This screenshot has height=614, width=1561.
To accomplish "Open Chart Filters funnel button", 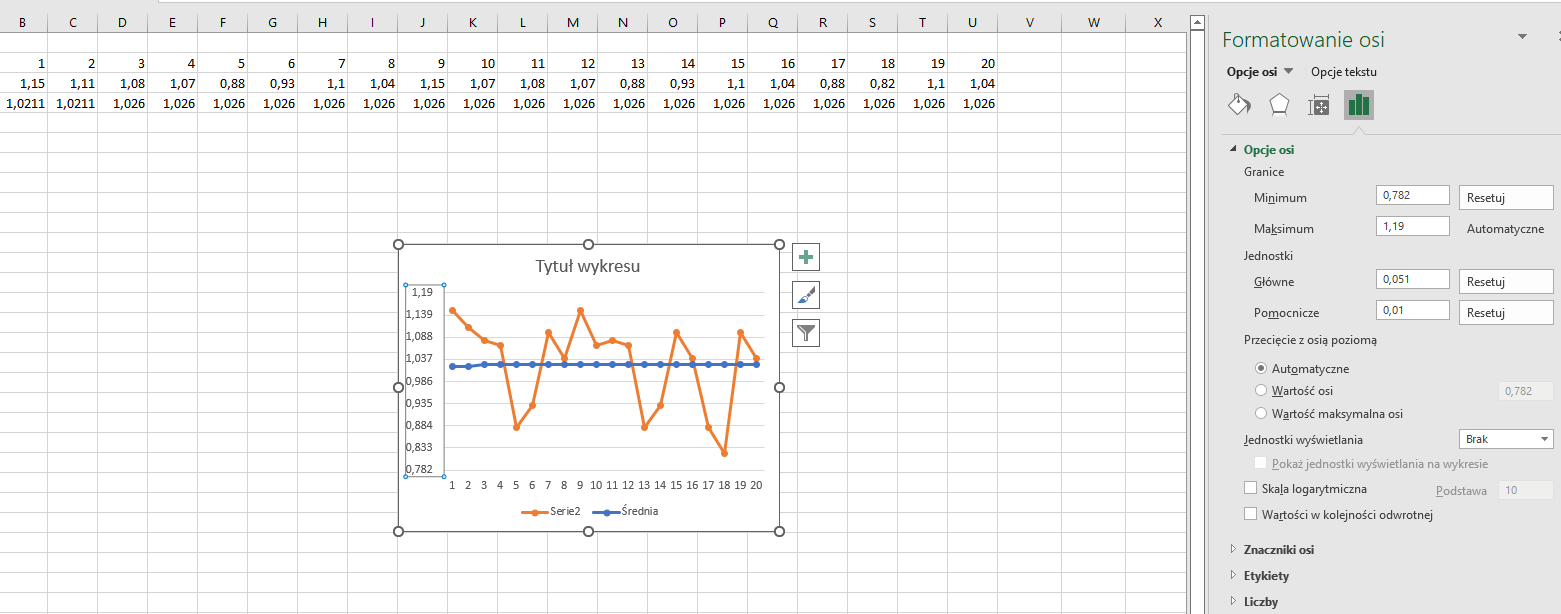I will coord(806,333).
